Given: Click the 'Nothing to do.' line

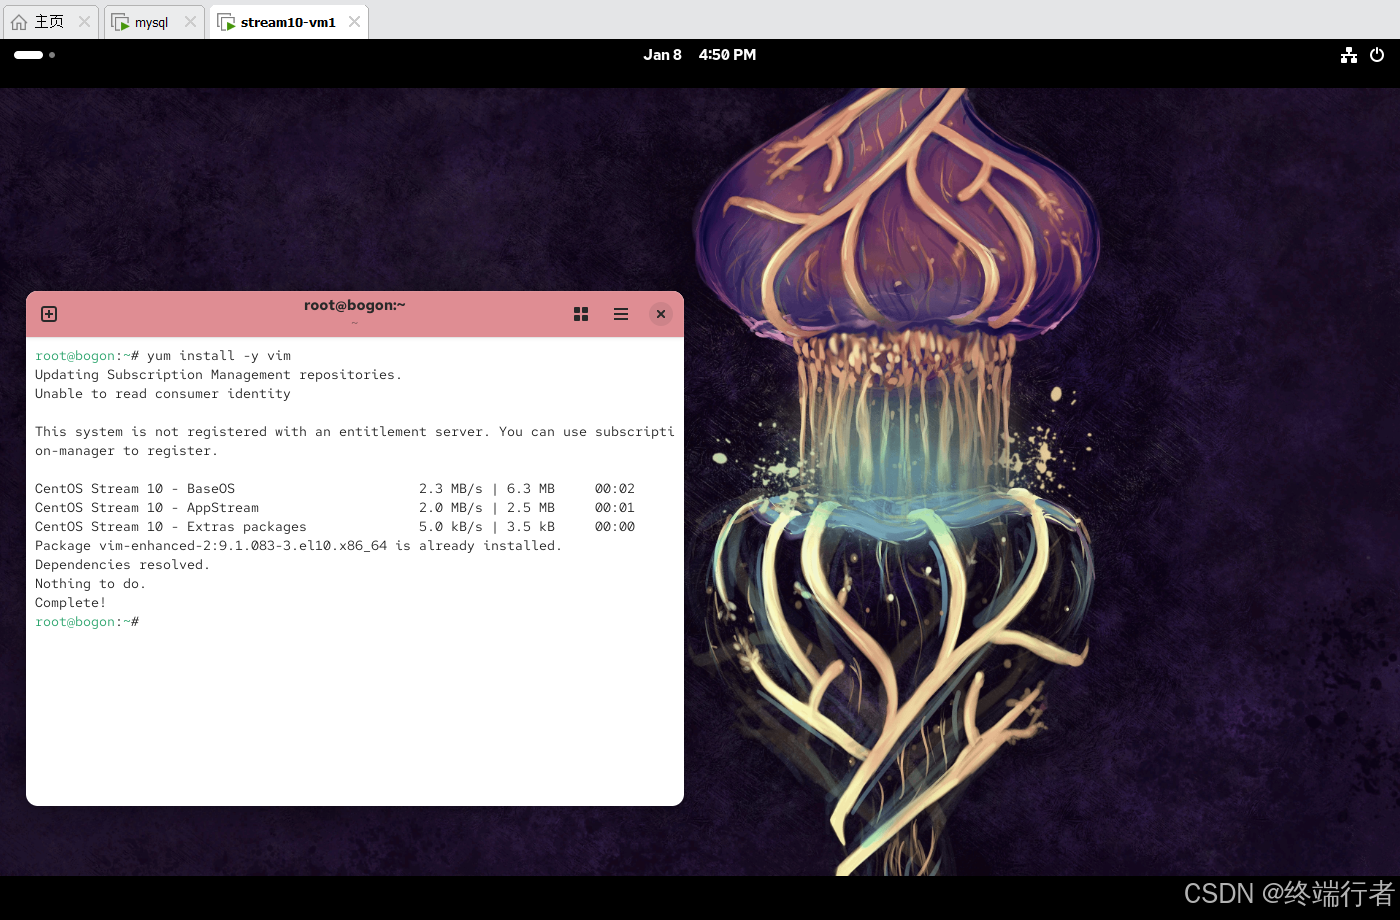Looking at the screenshot, I should coord(90,584).
